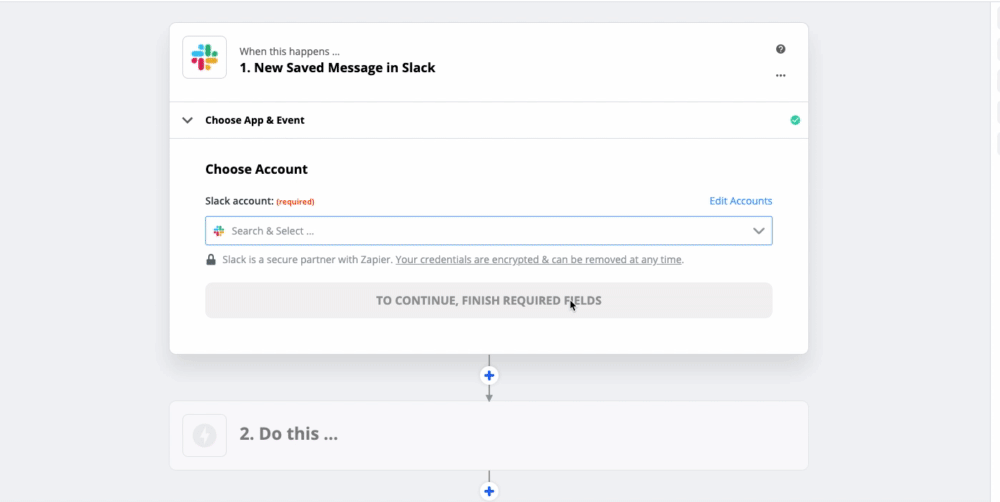Click the small Slack logo in account field
The width and height of the screenshot is (1000, 502).
[x=219, y=231]
